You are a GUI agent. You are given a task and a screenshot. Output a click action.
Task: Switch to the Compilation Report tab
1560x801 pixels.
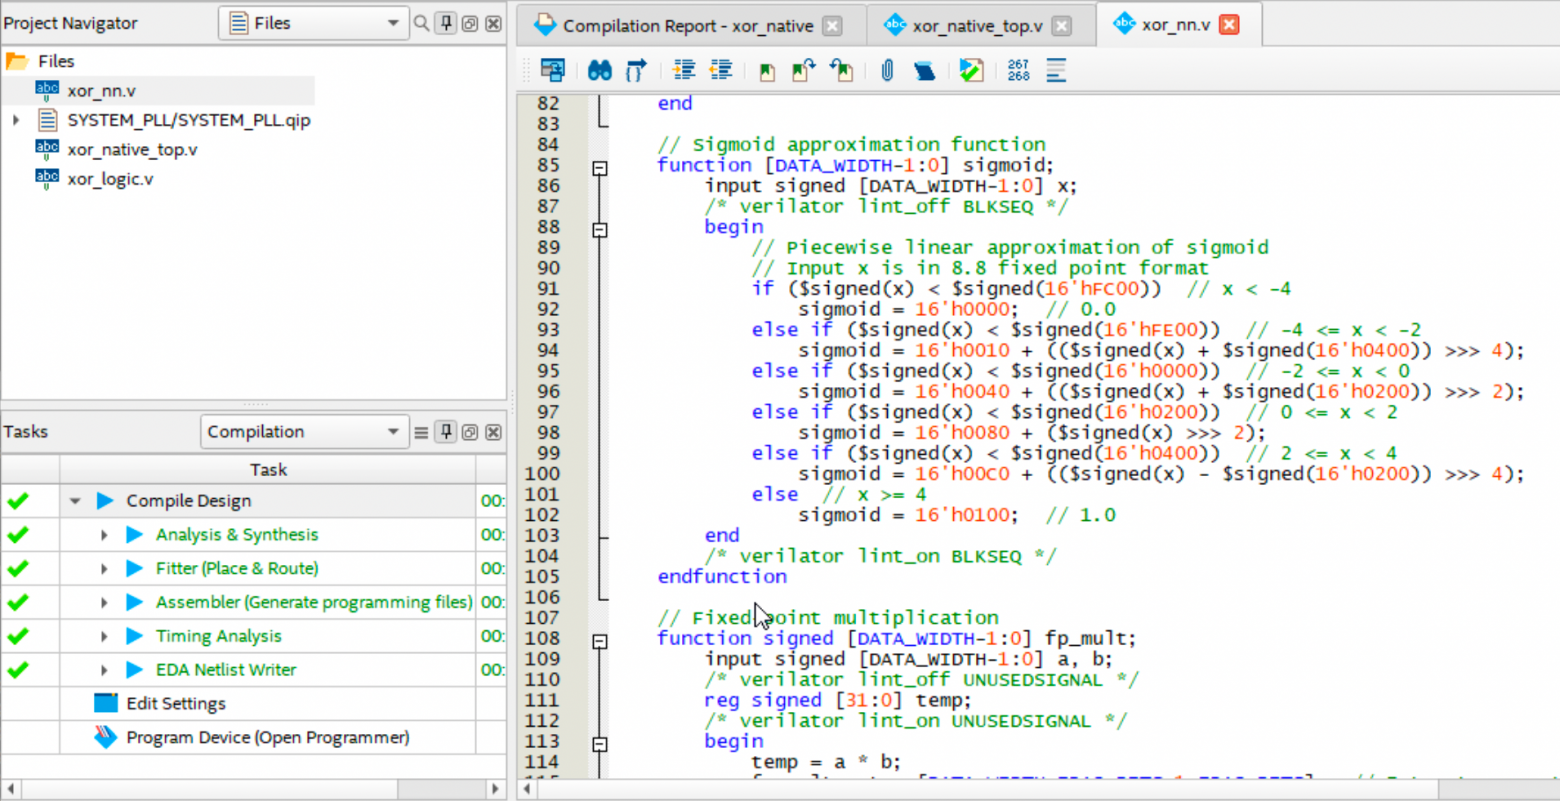click(686, 26)
